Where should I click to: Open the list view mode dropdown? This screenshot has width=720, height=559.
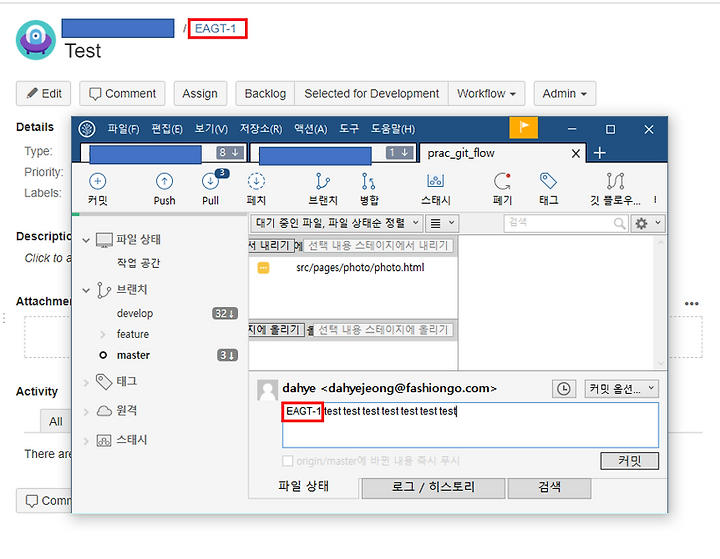click(442, 223)
